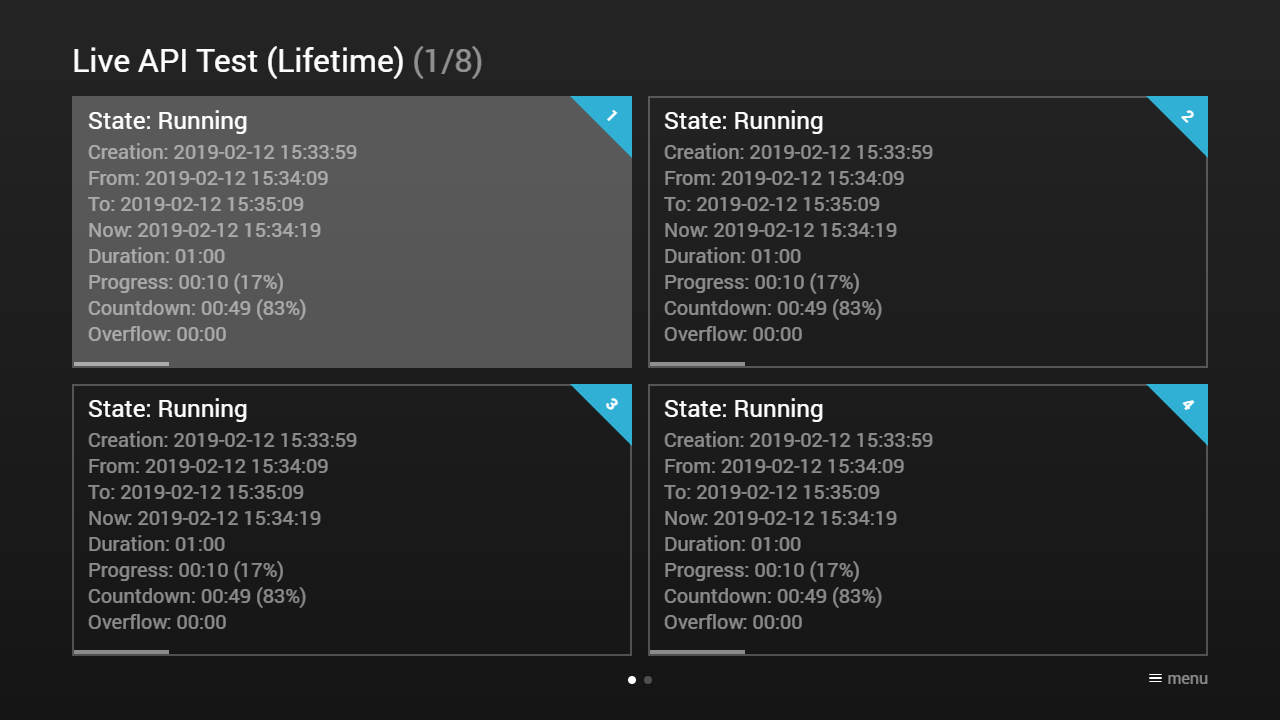Viewport: 1280px width, 720px height.
Task: Select card 4's State: Running heading
Action: coord(743,409)
